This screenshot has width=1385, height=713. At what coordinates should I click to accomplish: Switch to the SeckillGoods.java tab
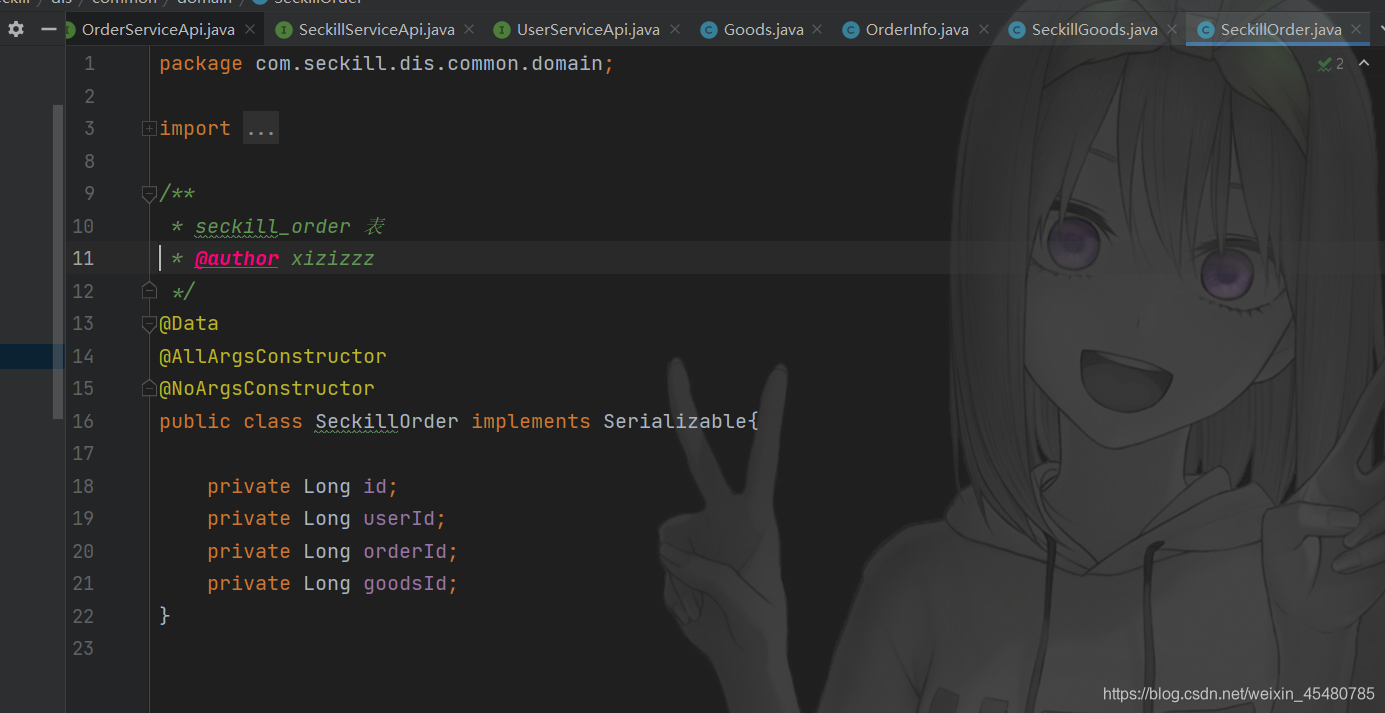(1094, 30)
